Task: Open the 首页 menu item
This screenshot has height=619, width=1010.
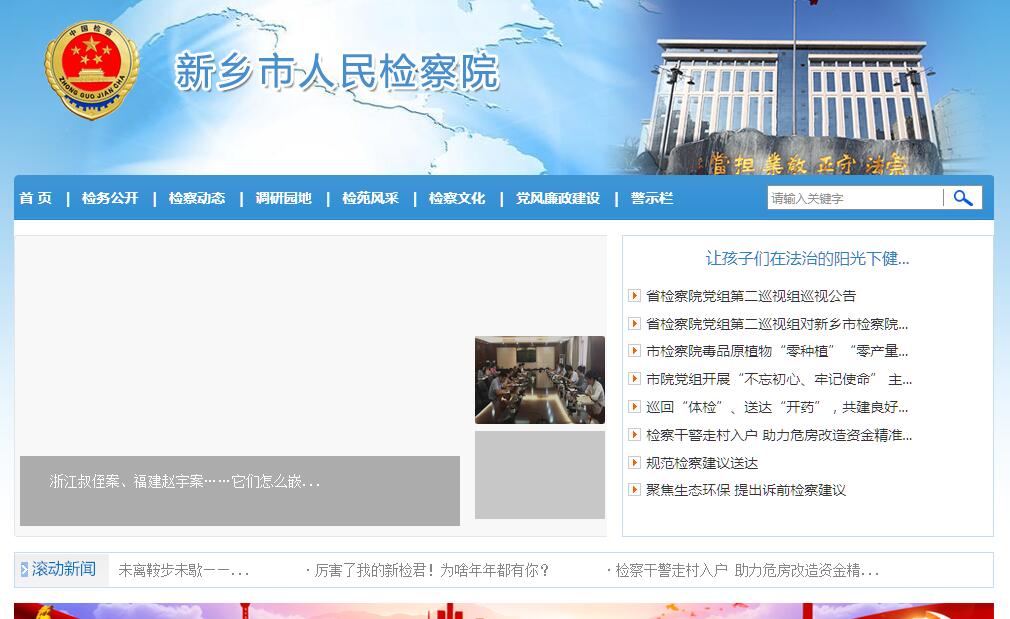Action: pyautogui.click(x=35, y=198)
